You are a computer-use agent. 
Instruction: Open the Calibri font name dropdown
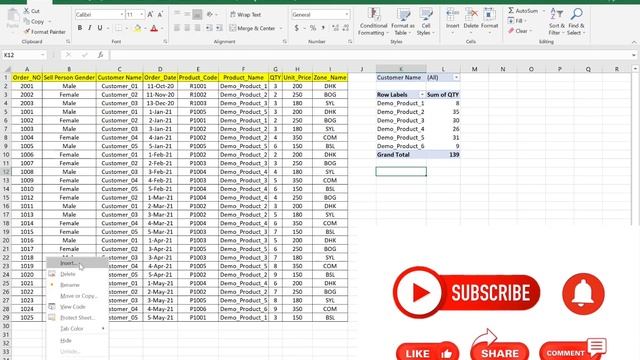[x=122, y=15]
